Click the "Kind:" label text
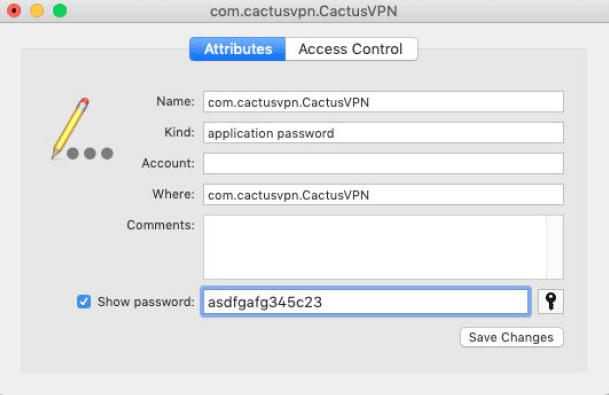The height and width of the screenshot is (395, 609). point(179,132)
